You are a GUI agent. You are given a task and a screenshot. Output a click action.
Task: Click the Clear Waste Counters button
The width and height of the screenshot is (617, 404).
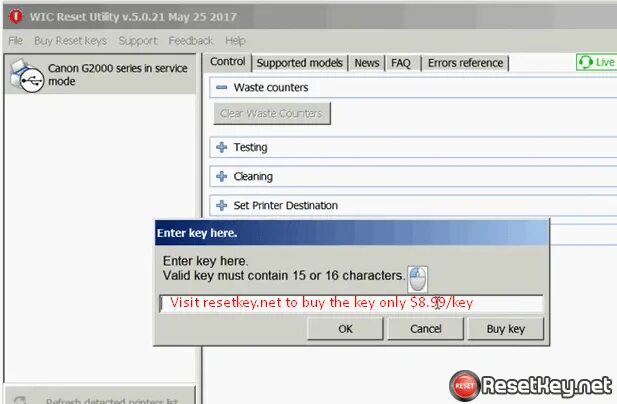tap(272, 113)
